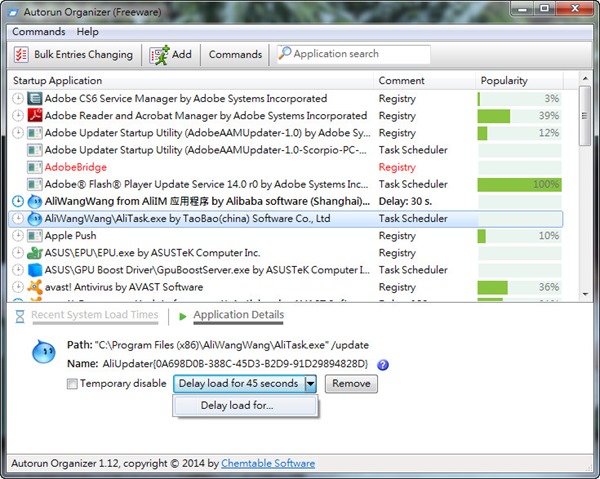The height and width of the screenshot is (479, 600).
Task: Click the Delay load for 45 seconds button text
Action: coord(238,383)
